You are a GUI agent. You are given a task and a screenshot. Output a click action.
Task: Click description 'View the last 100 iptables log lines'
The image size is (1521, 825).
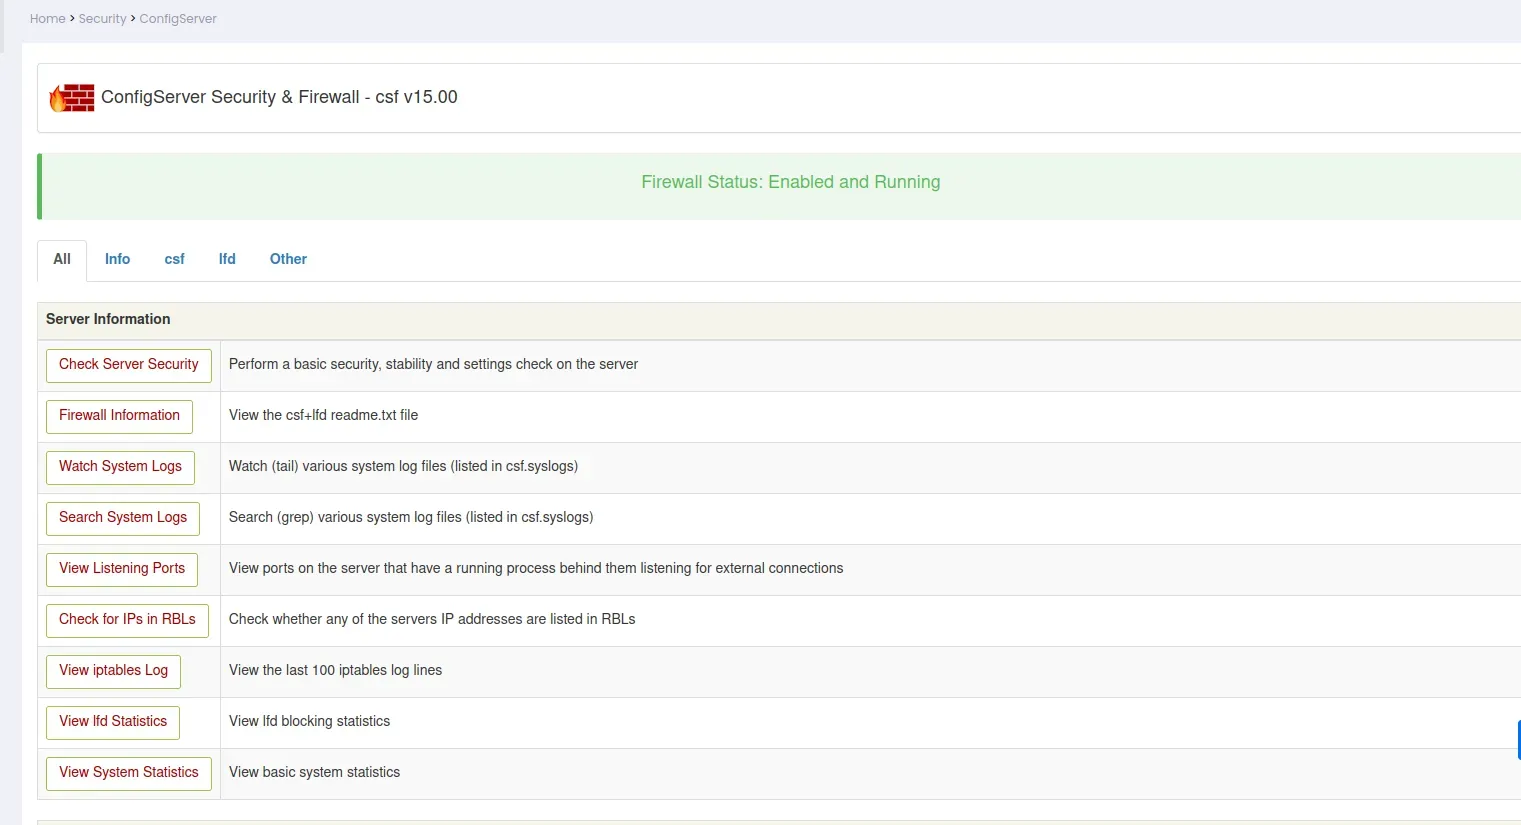tap(335, 670)
